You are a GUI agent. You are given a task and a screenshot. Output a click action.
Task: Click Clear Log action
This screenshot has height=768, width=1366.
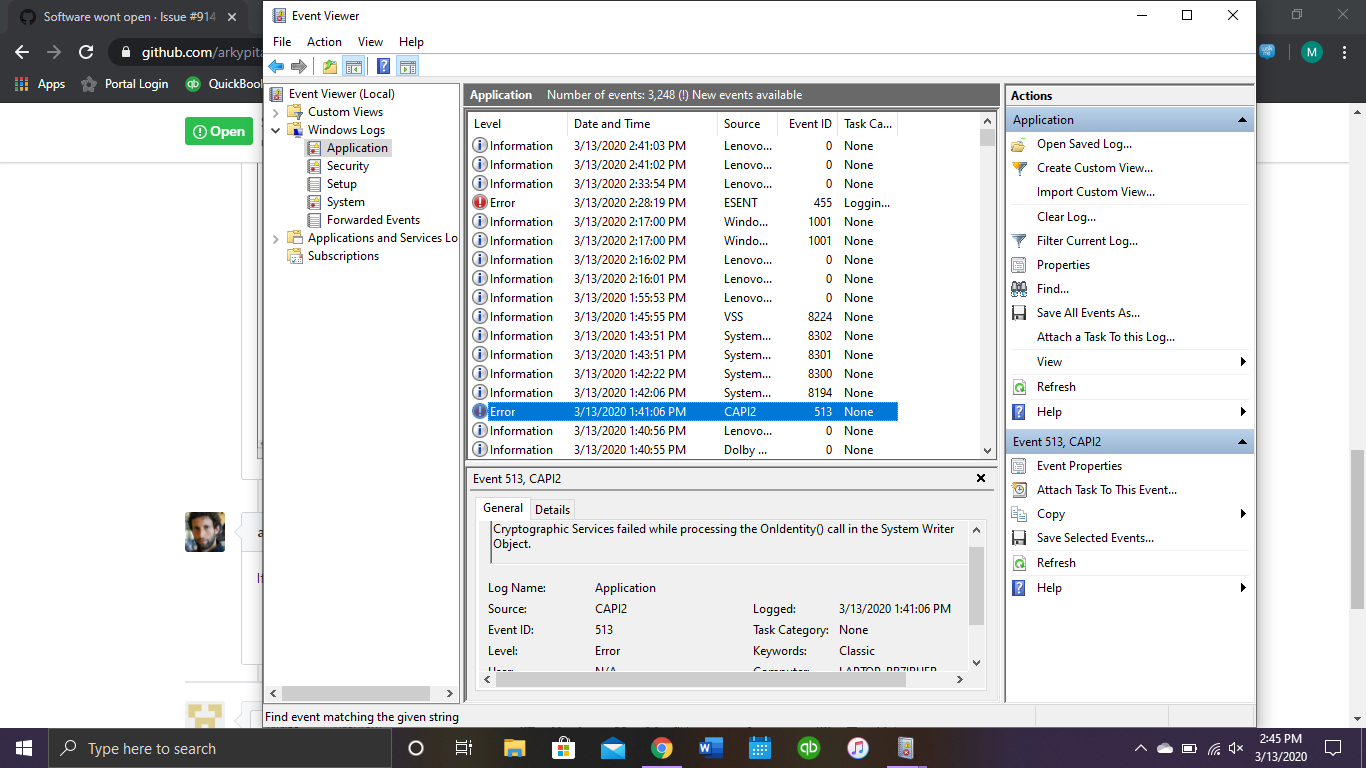tap(1066, 217)
